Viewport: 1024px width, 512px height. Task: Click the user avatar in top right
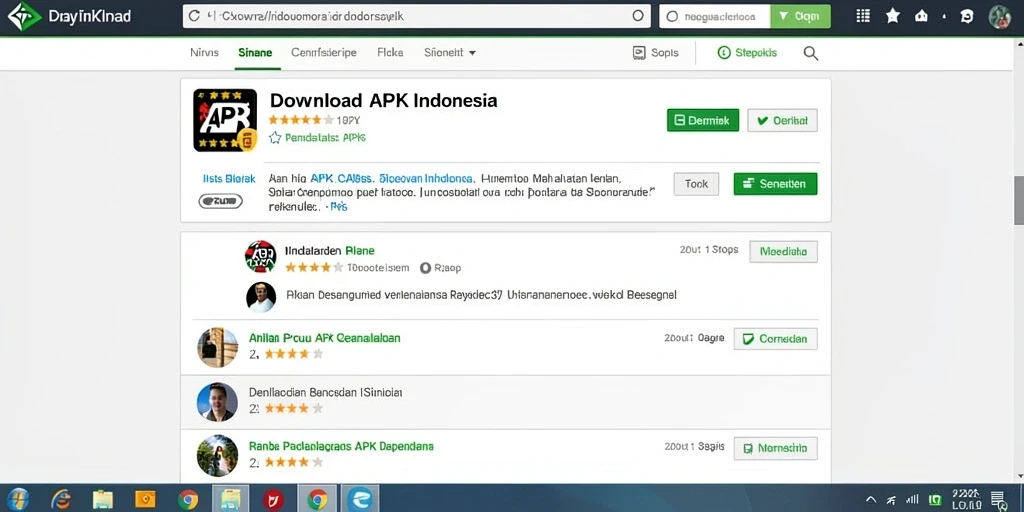pyautogui.click(x=1000, y=17)
